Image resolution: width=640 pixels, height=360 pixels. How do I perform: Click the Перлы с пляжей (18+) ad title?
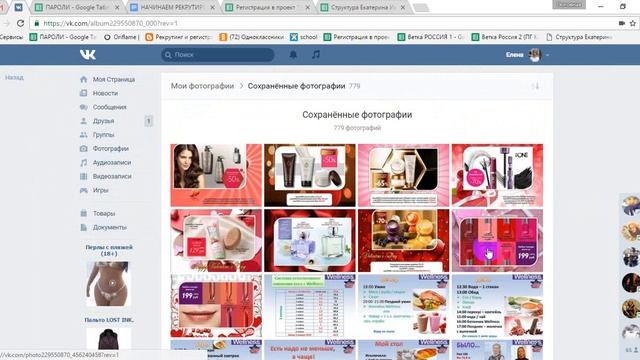pos(109,250)
